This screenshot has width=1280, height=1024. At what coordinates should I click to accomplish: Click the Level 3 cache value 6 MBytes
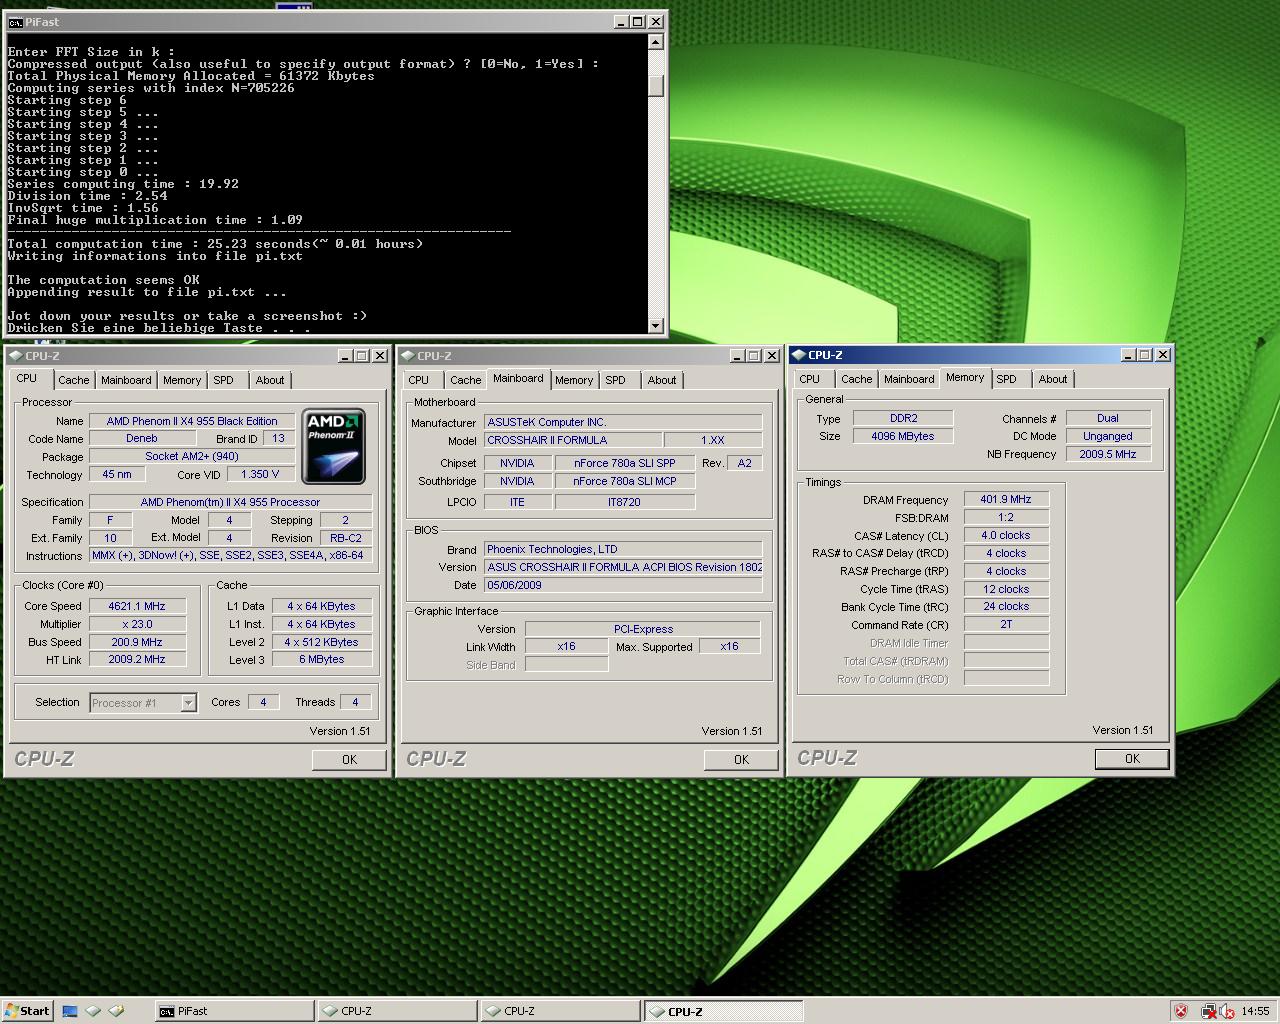(x=321, y=660)
